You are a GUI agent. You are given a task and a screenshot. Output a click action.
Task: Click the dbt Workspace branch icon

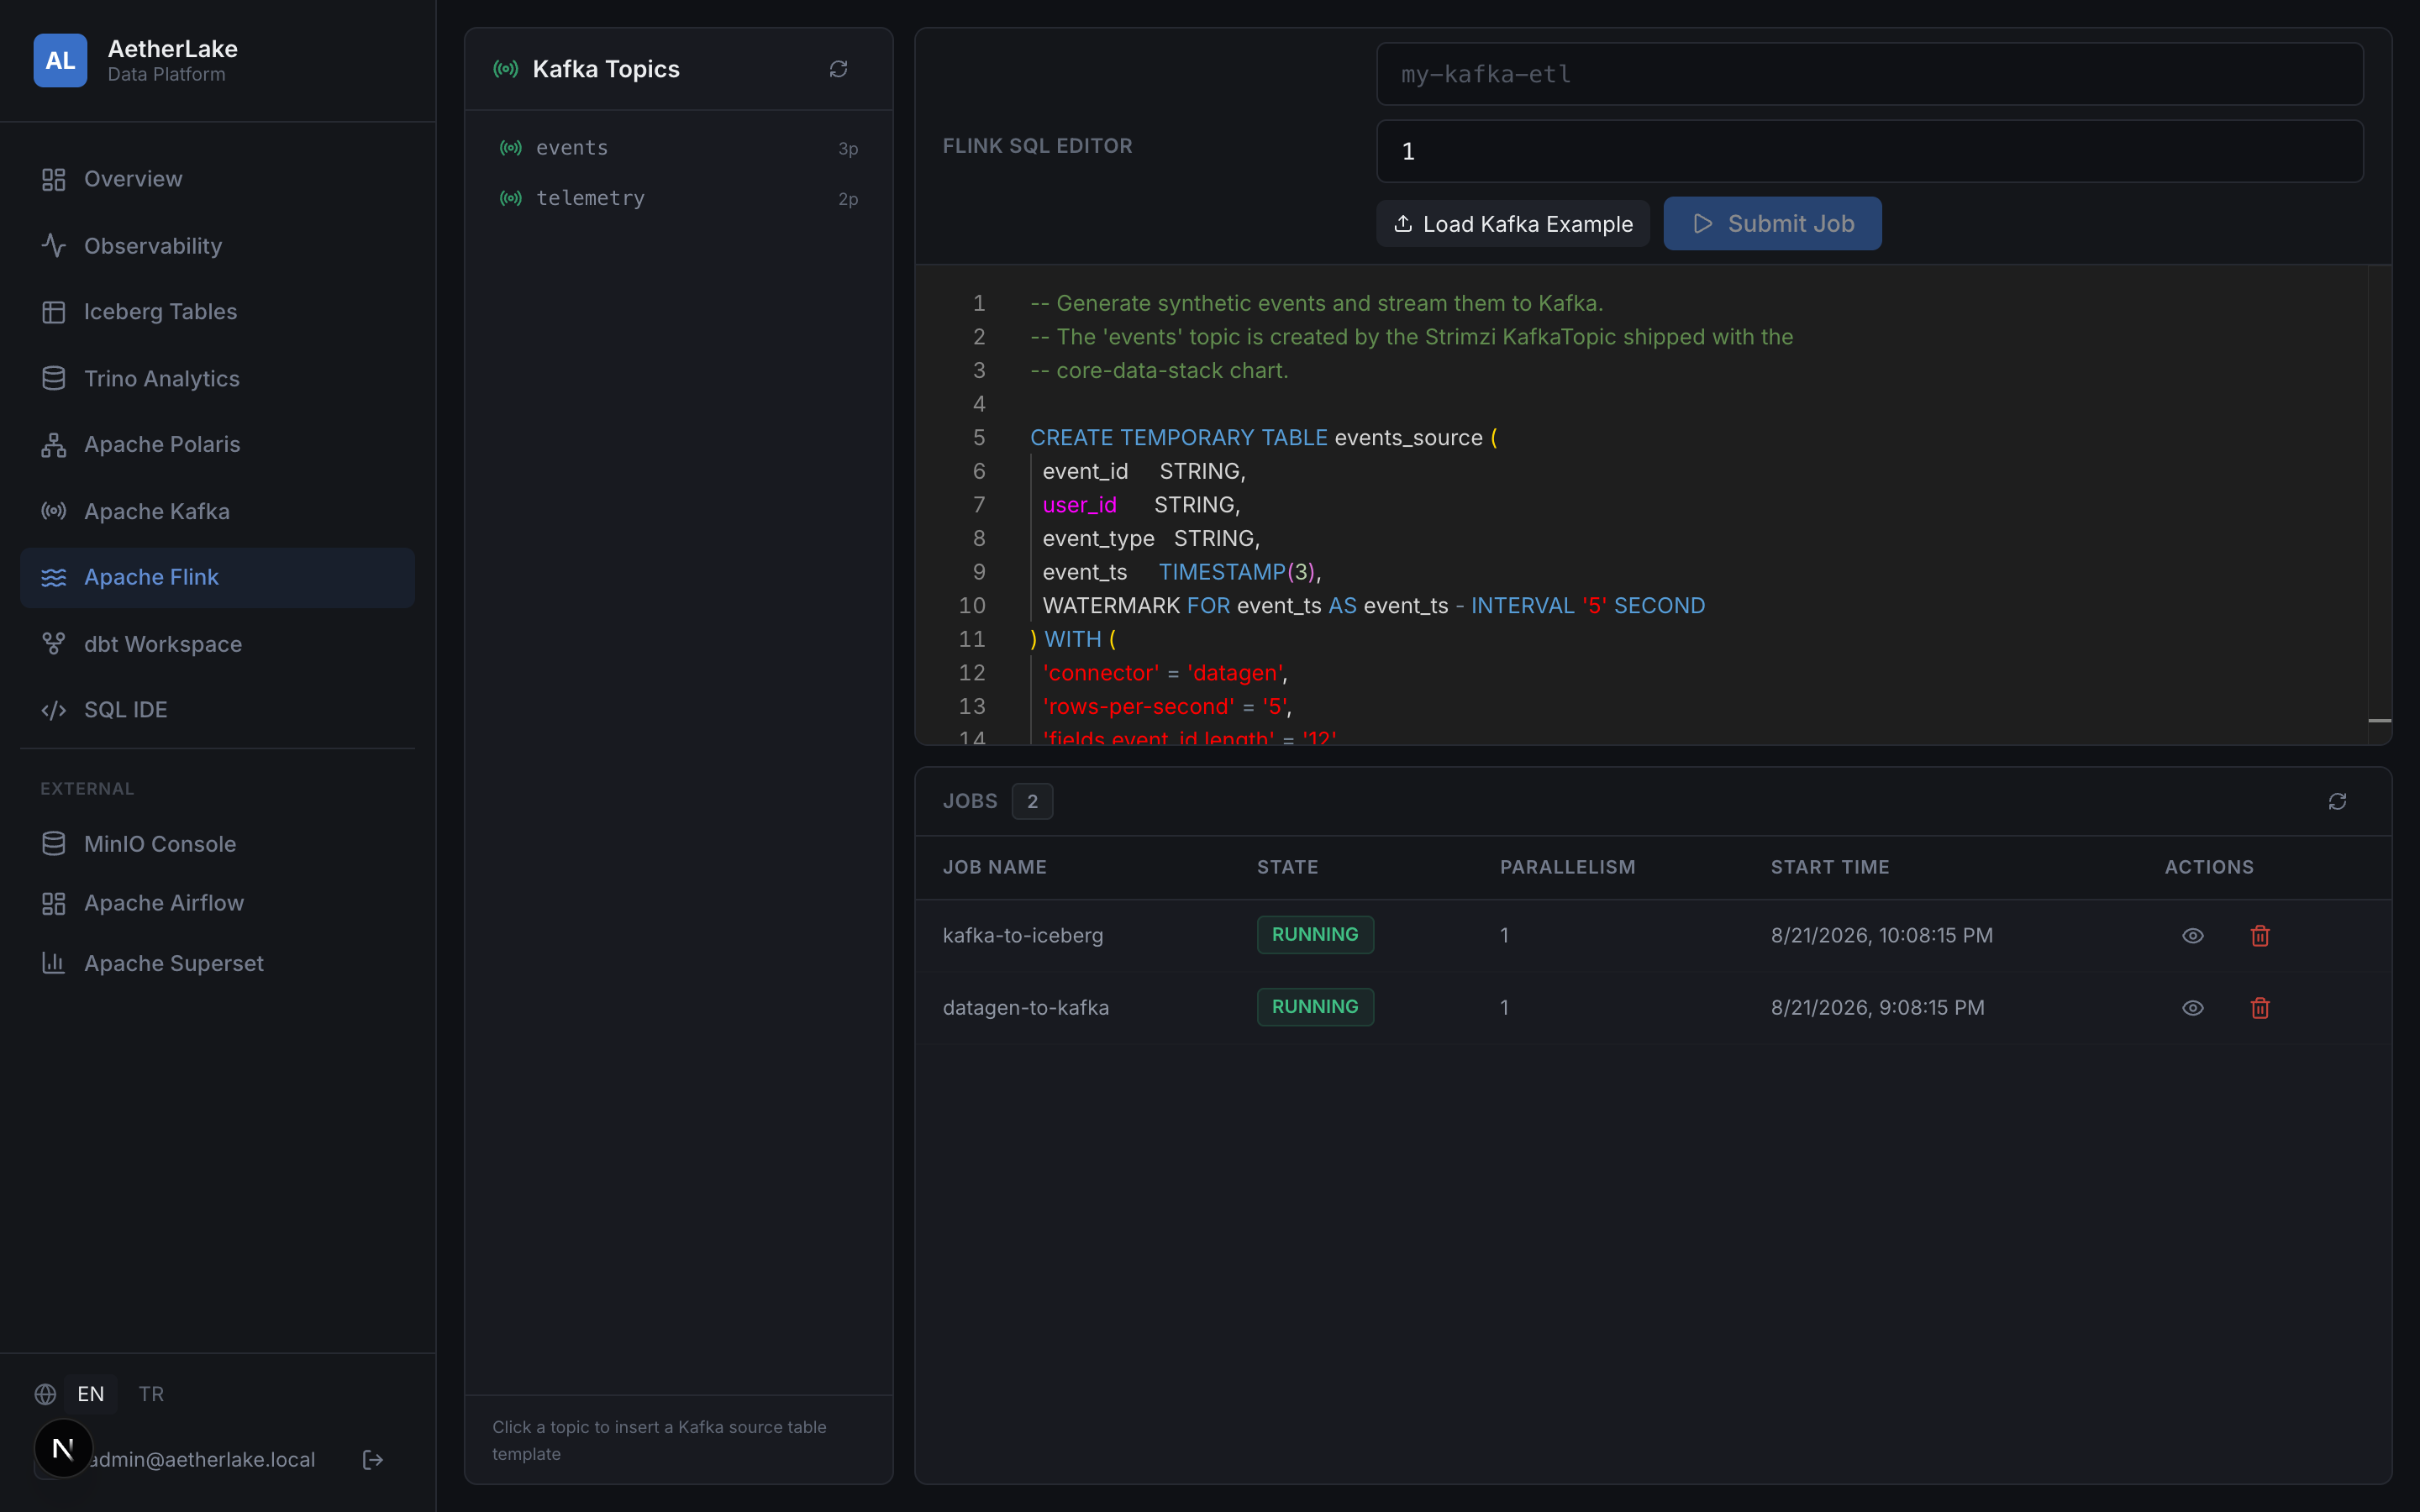tap(54, 644)
